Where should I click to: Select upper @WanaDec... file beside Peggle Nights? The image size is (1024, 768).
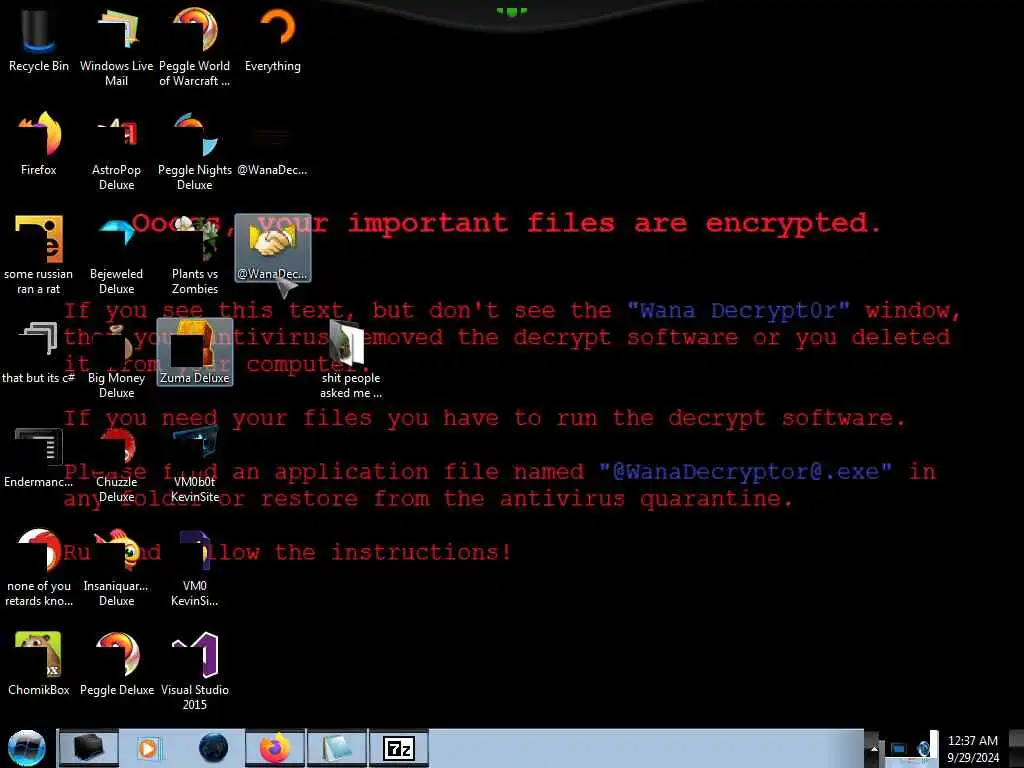(272, 152)
